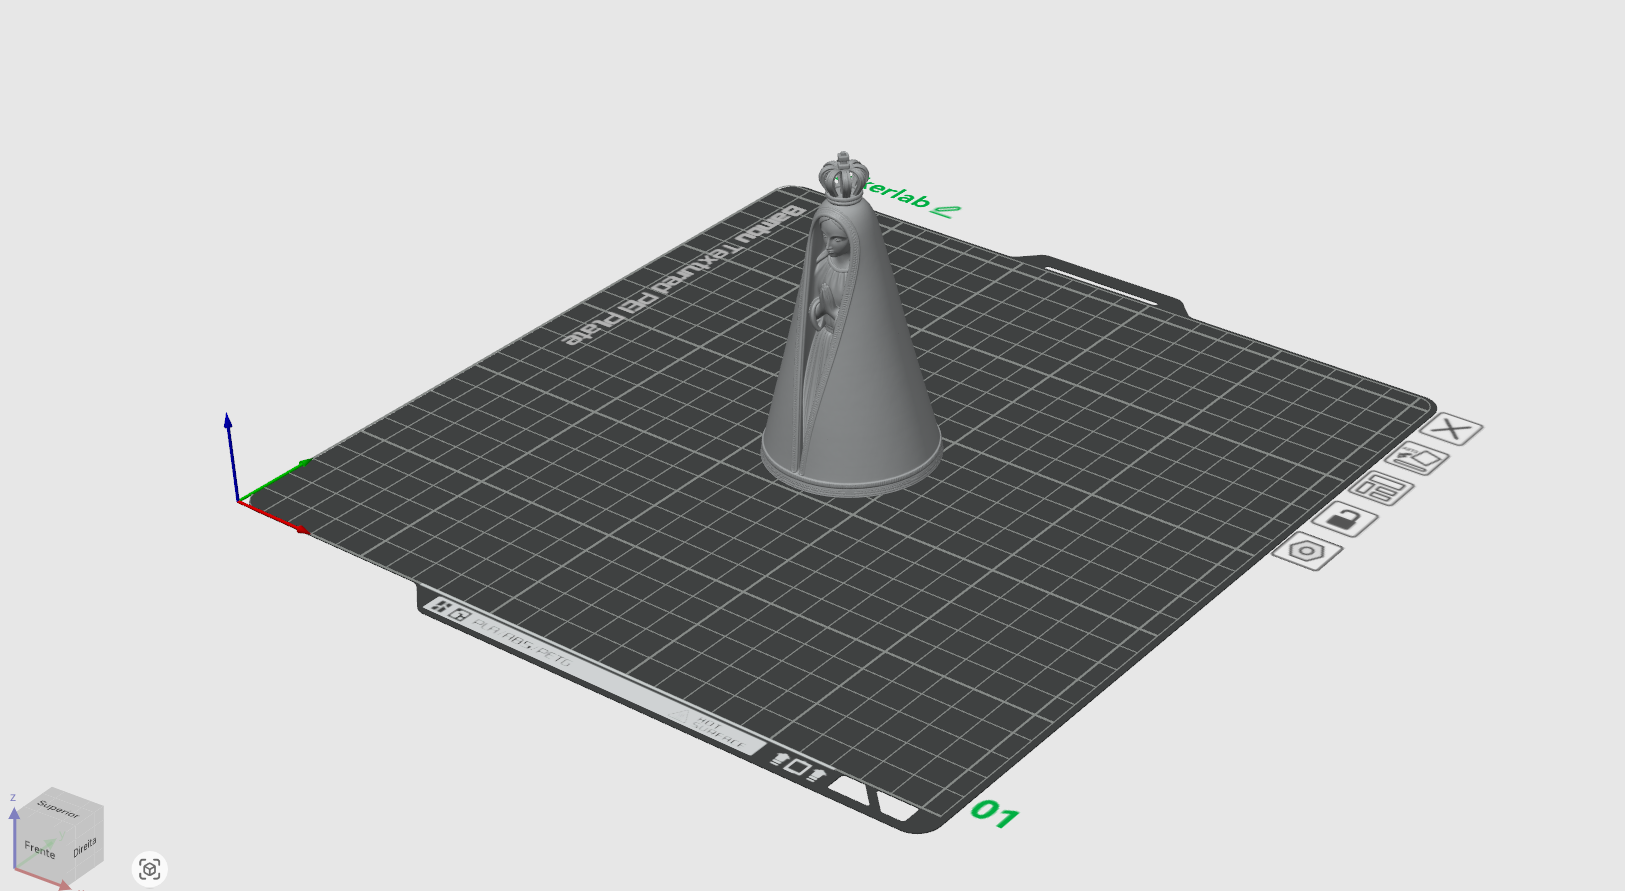
Task: Select the Superior face of view cube
Action: [x=58, y=808]
